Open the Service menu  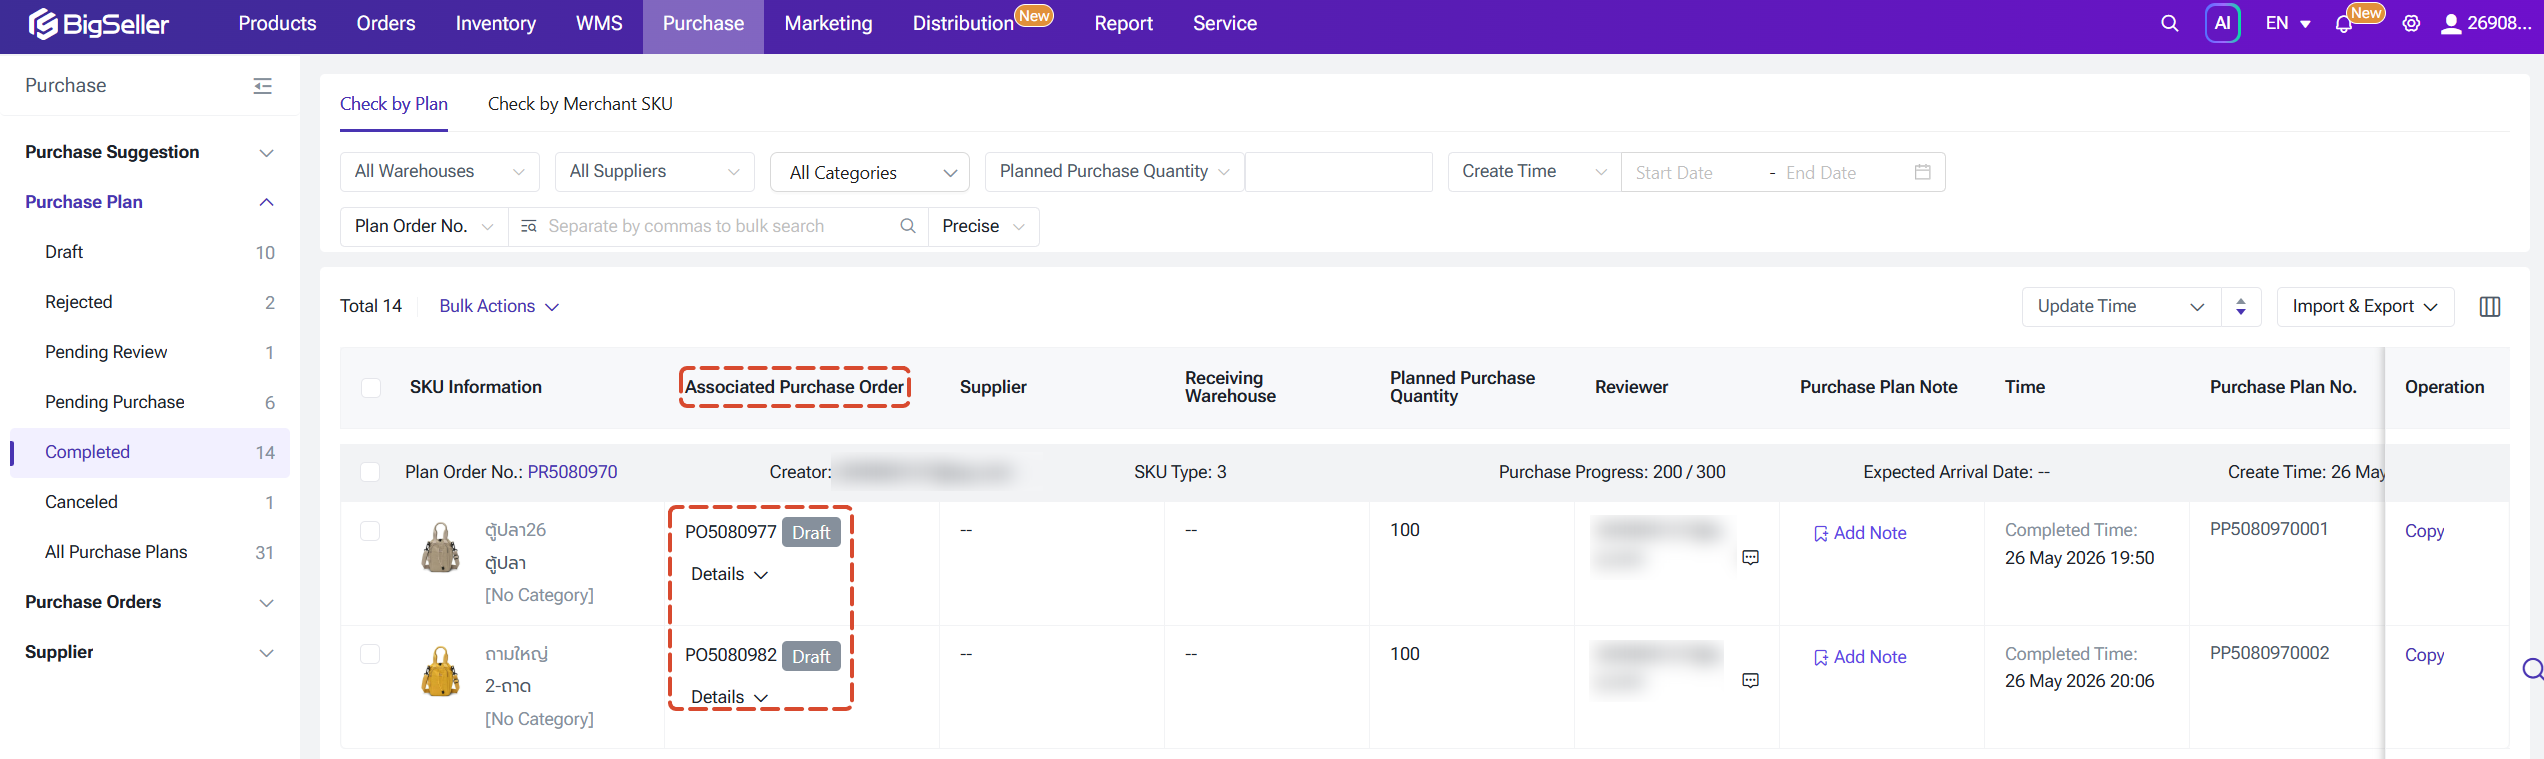[1224, 23]
